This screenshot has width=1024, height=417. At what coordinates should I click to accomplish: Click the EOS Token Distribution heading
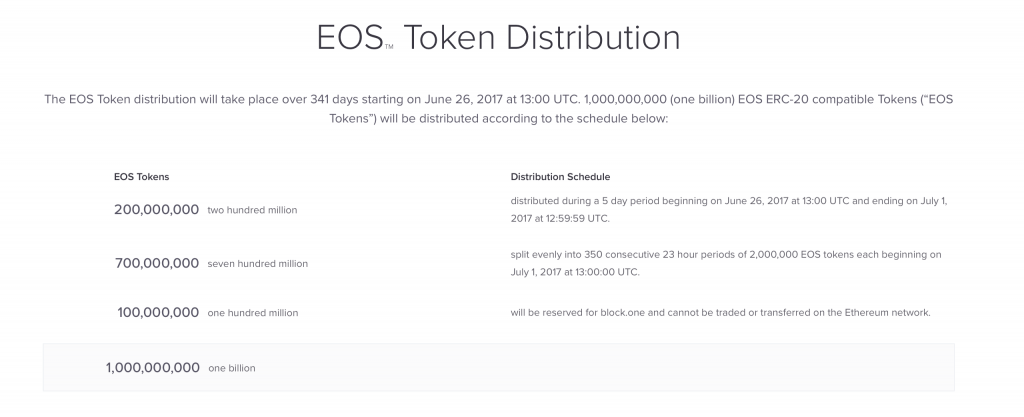(x=498, y=37)
